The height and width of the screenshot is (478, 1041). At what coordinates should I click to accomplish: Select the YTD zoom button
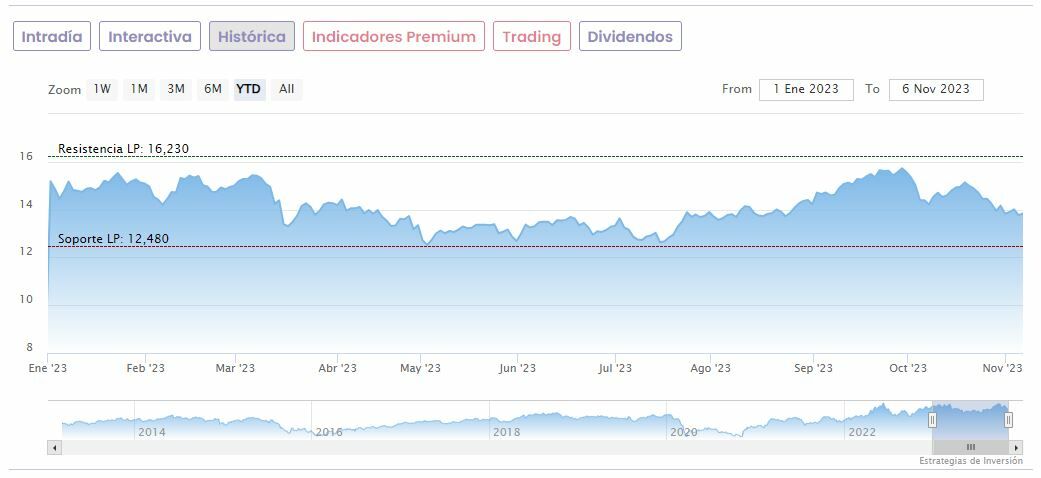249,89
